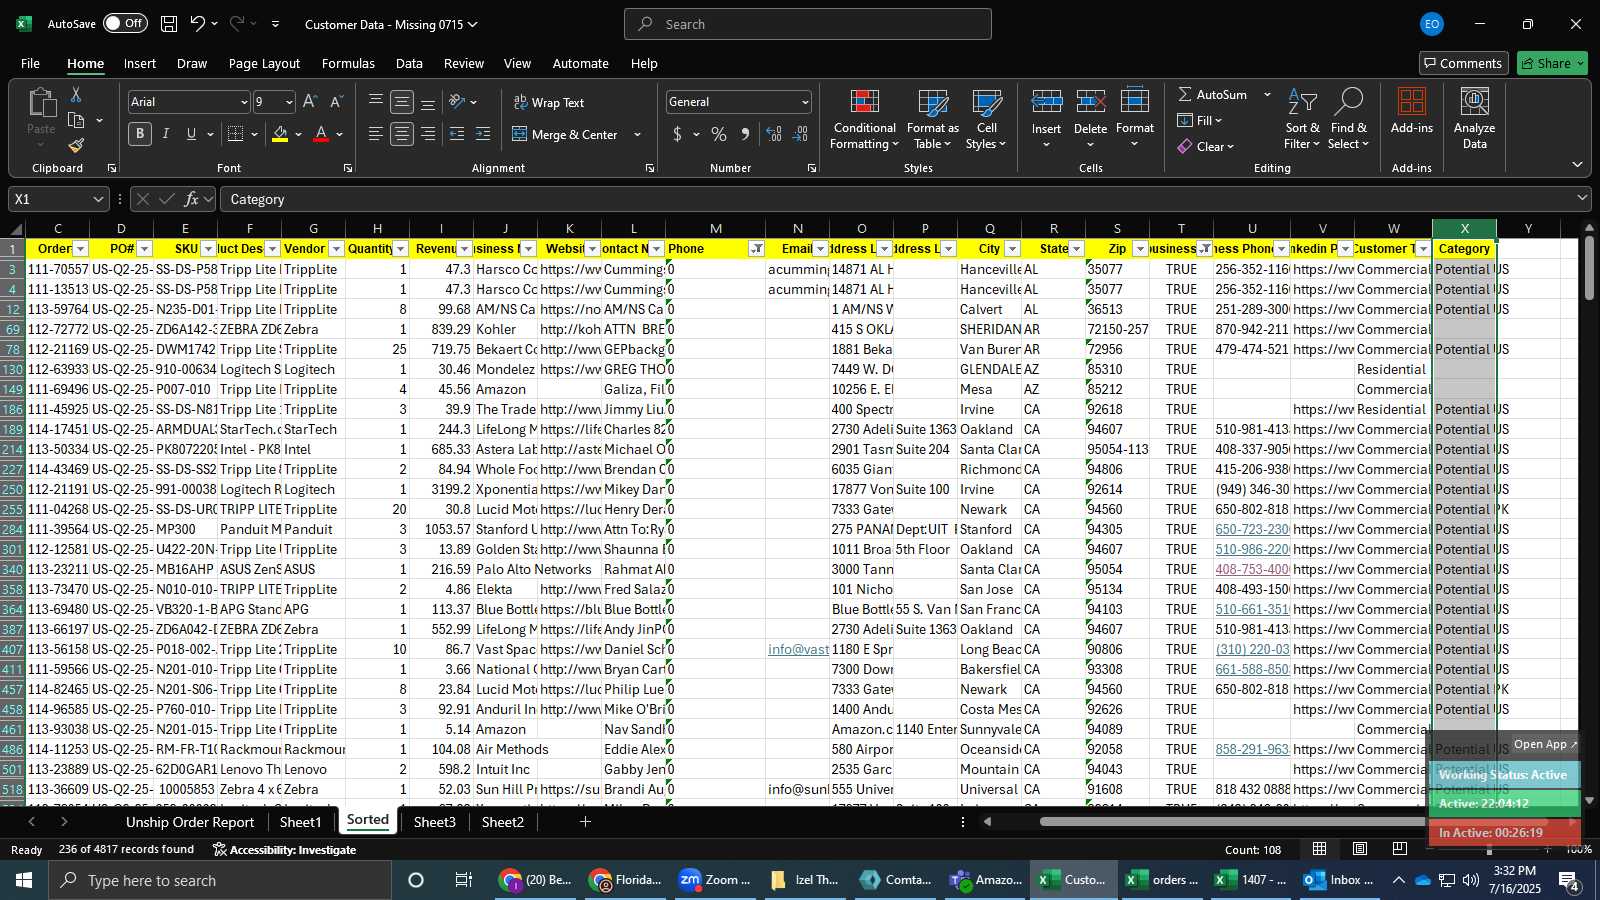Click the info@vast email link

tap(798, 649)
